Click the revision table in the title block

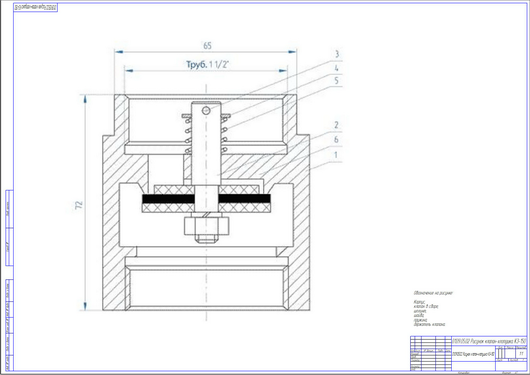tap(431, 353)
